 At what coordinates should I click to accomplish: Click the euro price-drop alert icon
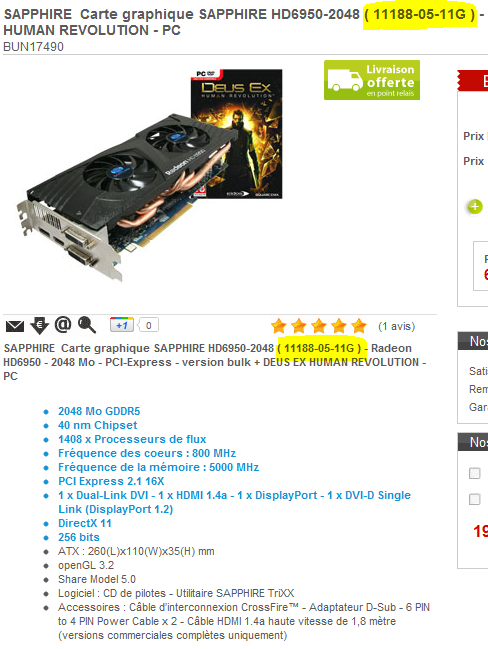(x=39, y=325)
